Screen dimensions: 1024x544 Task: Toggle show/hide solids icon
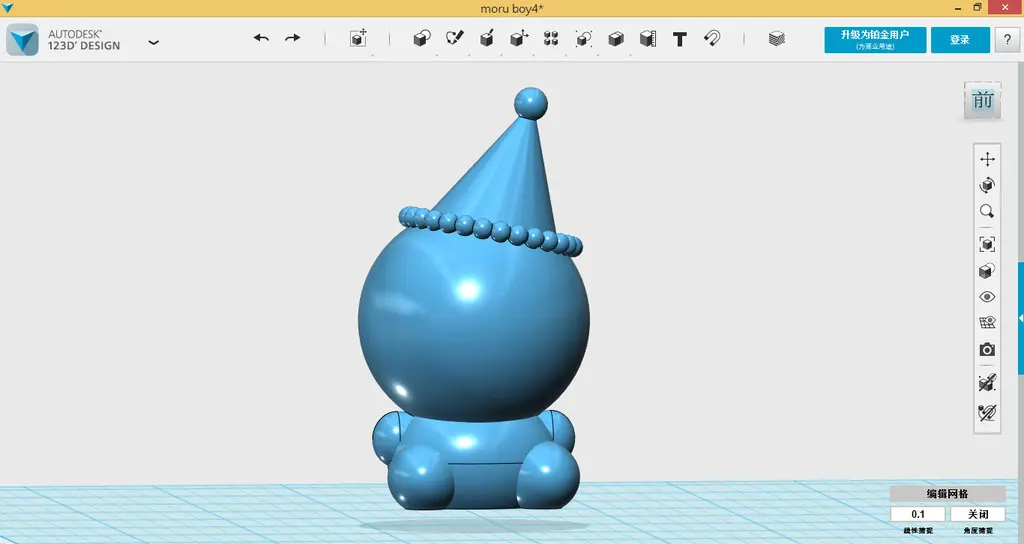point(987,382)
